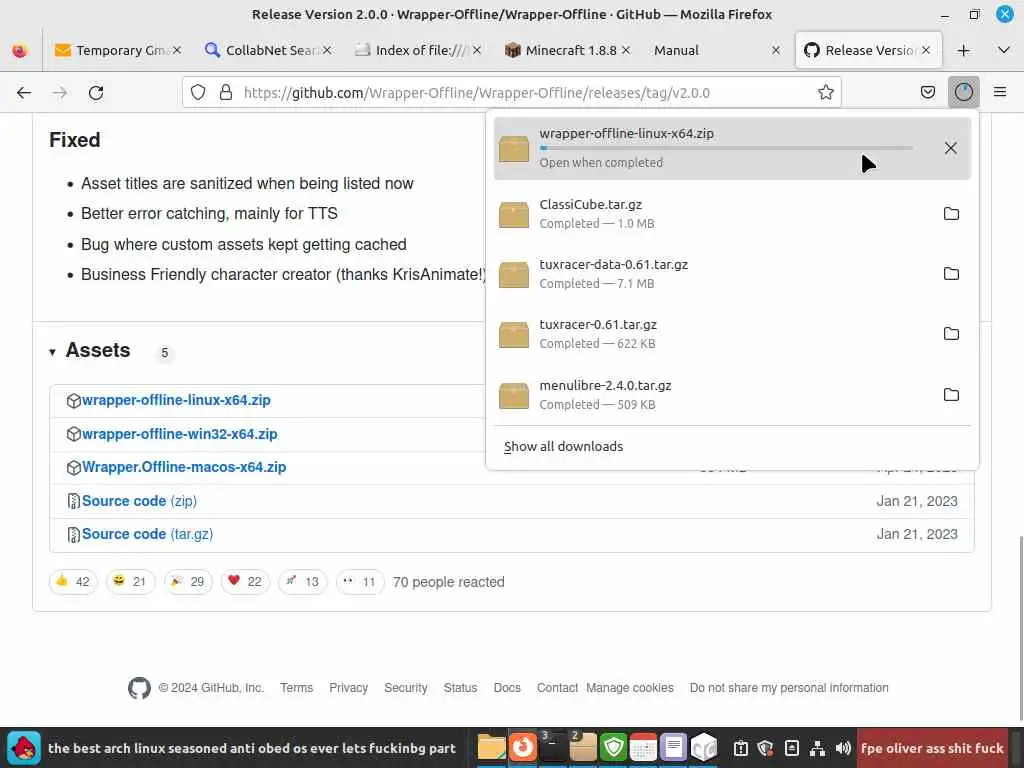Show tuxracer-data-0.61.tar.gz in its folder

(x=952, y=274)
